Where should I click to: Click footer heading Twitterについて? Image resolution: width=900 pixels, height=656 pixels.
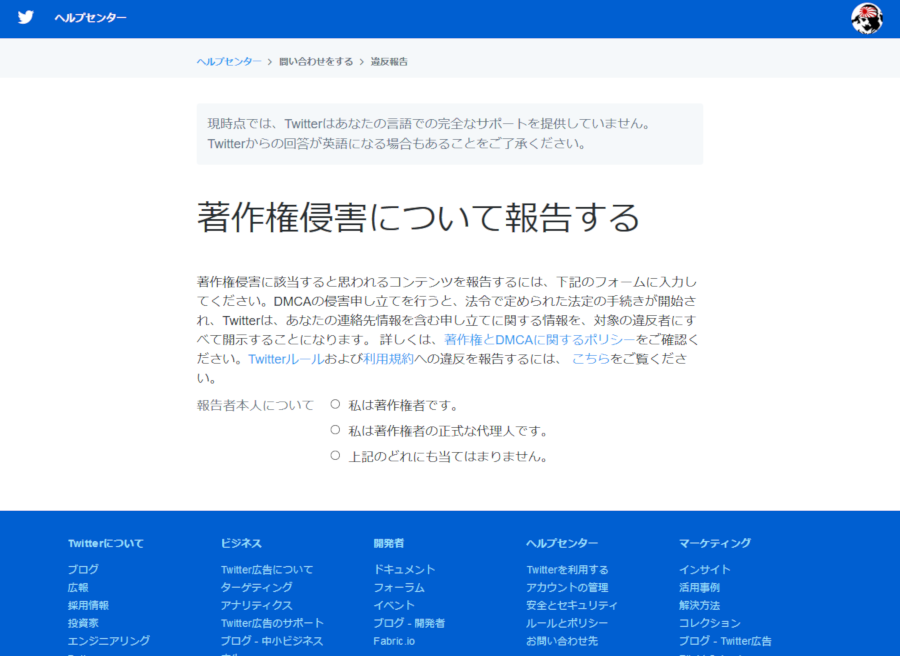click(106, 544)
